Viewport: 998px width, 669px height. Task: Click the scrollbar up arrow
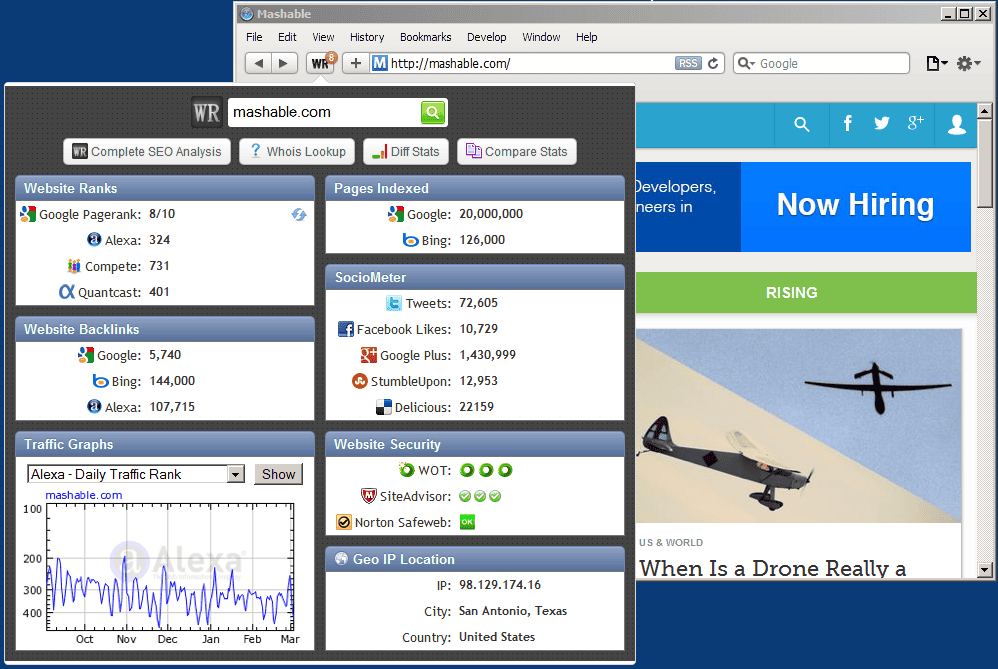pos(985,111)
